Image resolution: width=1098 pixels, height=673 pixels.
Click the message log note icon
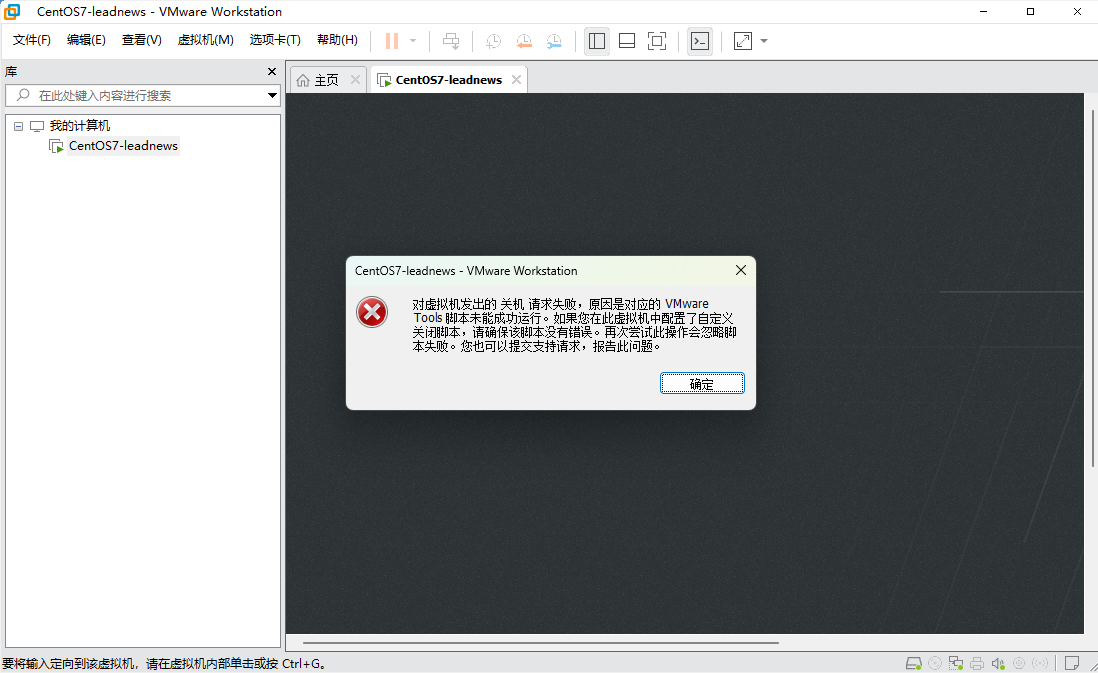tap(1071, 662)
